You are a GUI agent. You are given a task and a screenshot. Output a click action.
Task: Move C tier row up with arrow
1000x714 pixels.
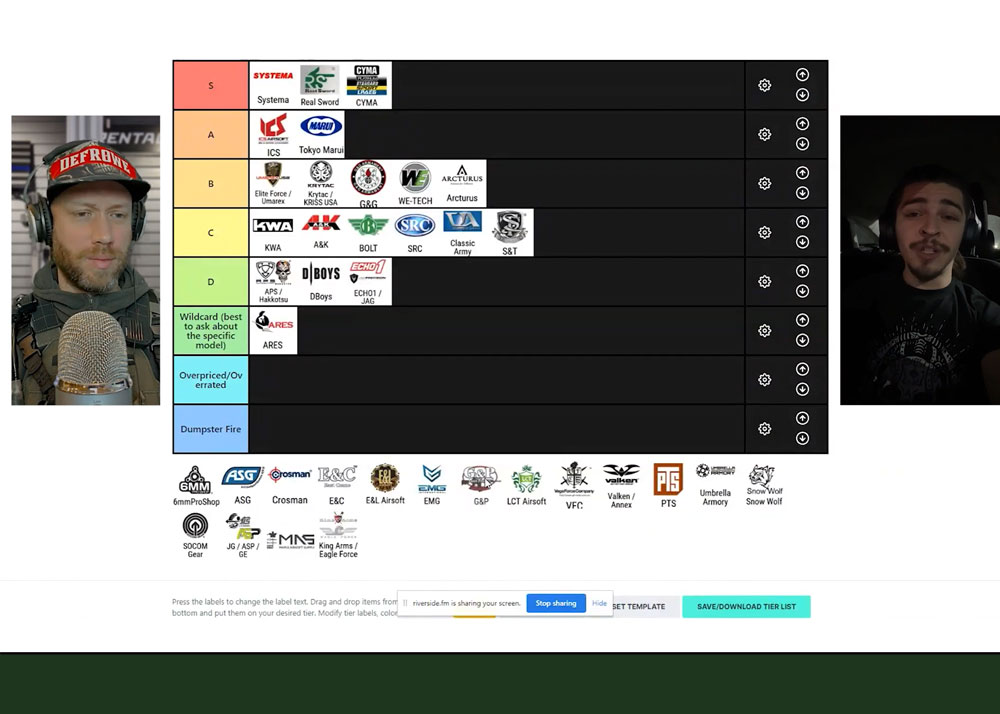[x=802, y=222]
